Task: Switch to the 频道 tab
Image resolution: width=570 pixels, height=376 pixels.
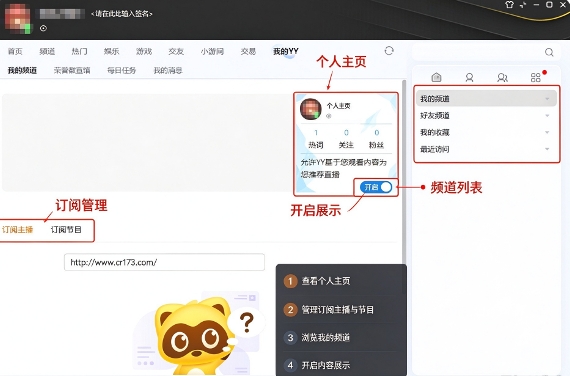Action: click(x=47, y=51)
